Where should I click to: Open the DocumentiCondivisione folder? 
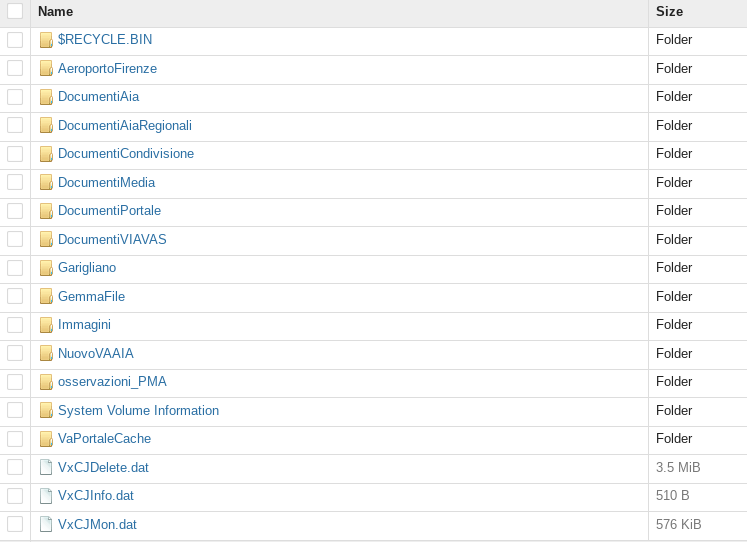126,154
